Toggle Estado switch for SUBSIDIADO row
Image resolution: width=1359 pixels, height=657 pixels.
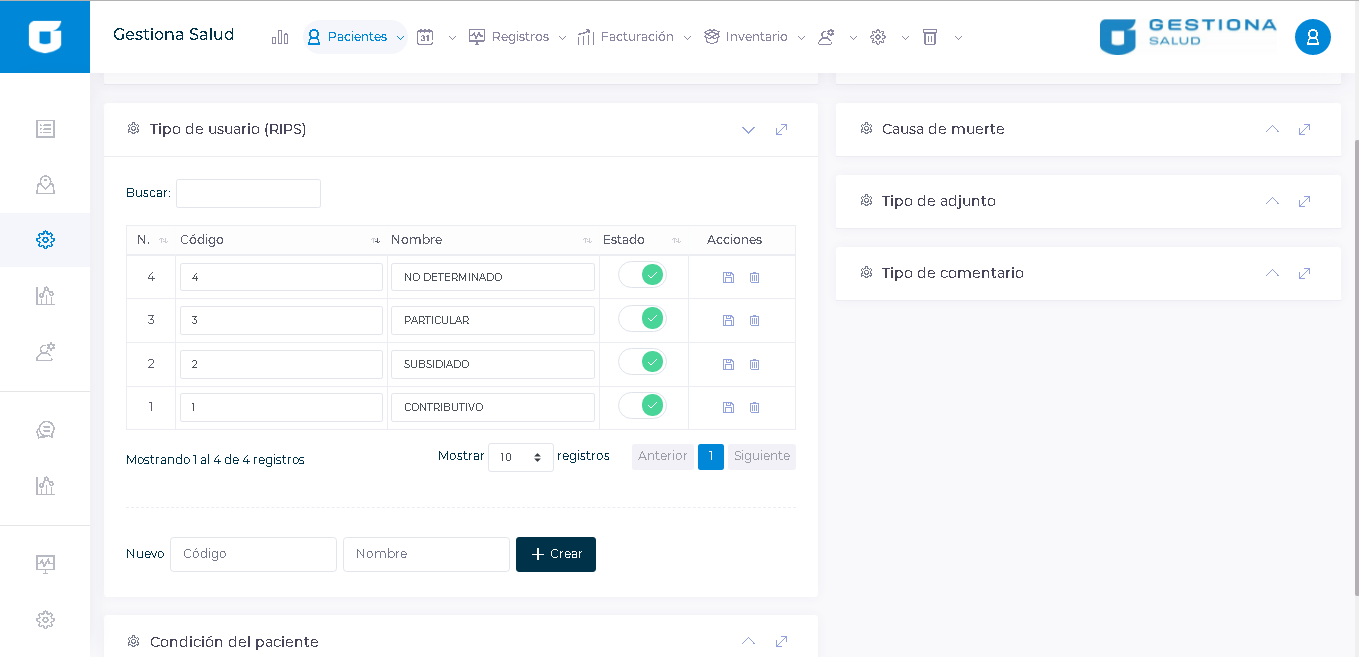[x=642, y=362]
